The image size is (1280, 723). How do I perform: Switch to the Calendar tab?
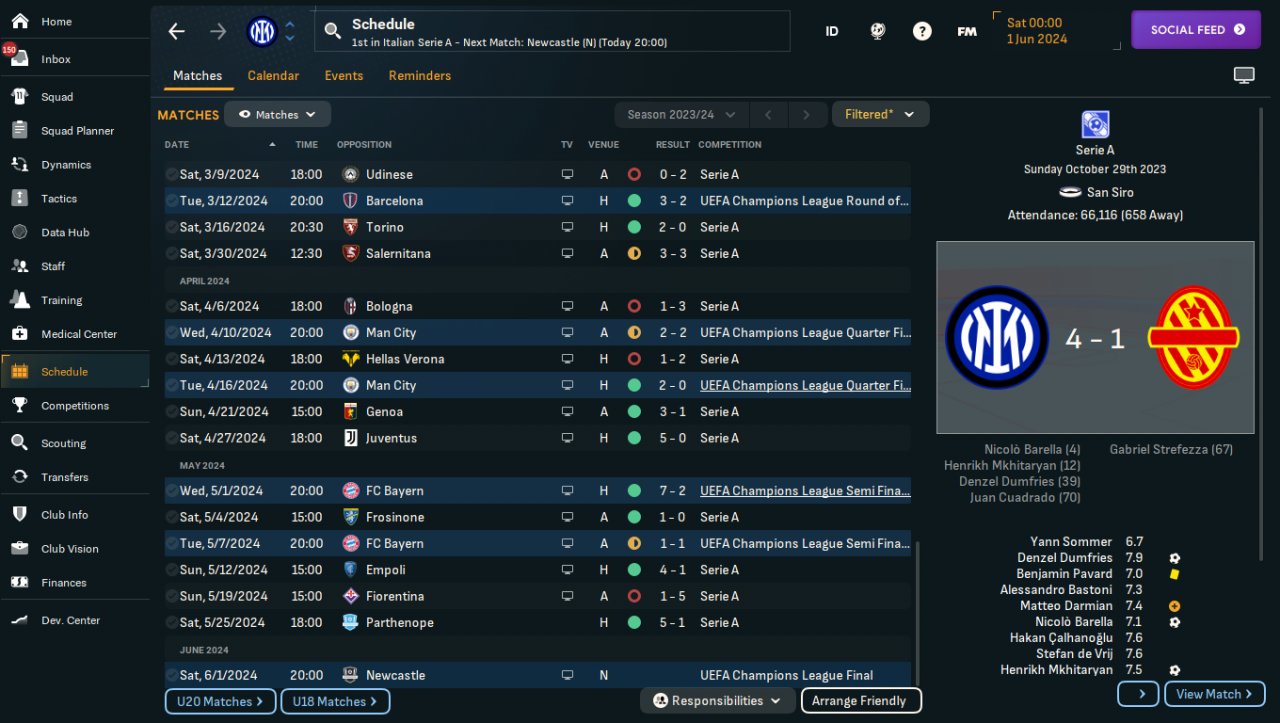[273, 75]
